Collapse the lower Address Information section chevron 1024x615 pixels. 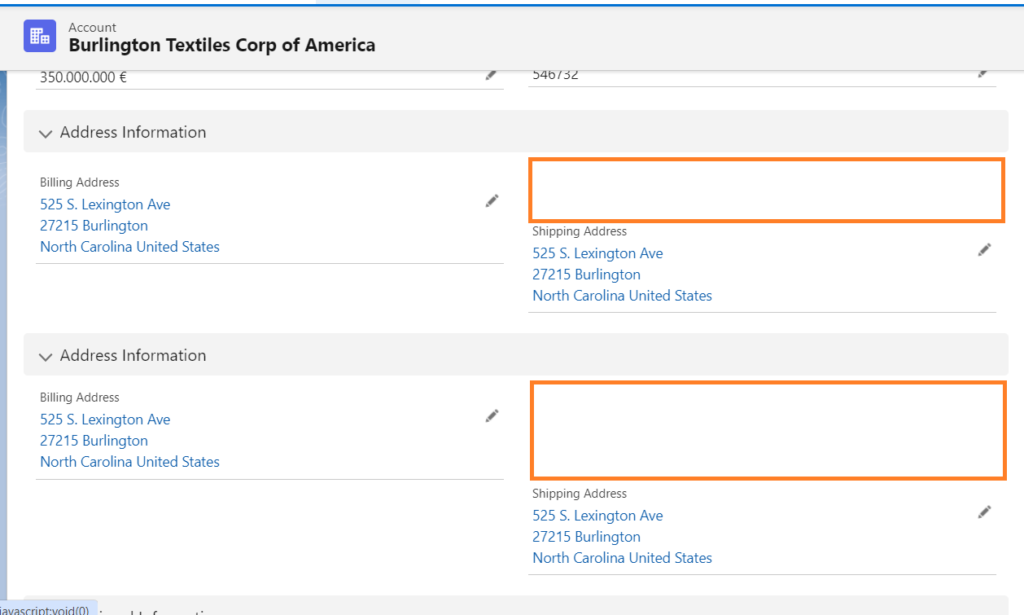point(45,356)
